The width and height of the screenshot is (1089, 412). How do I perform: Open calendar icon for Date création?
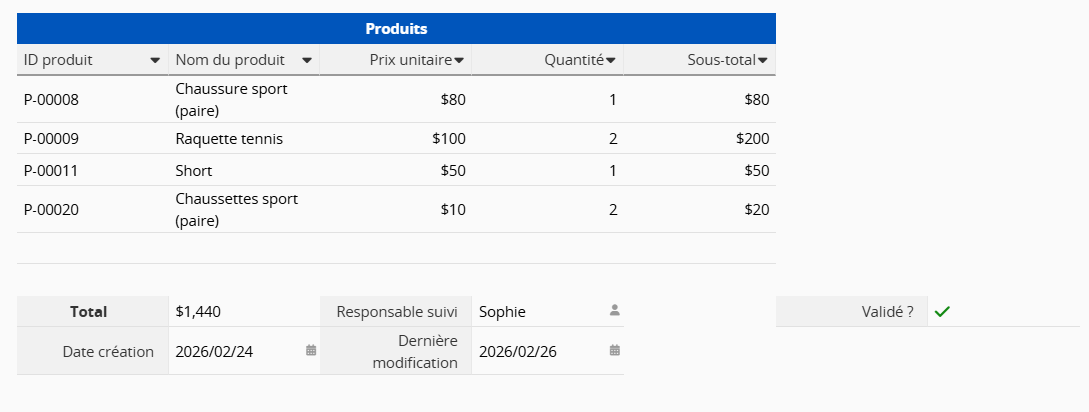pyautogui.click(x=311, y=351)
